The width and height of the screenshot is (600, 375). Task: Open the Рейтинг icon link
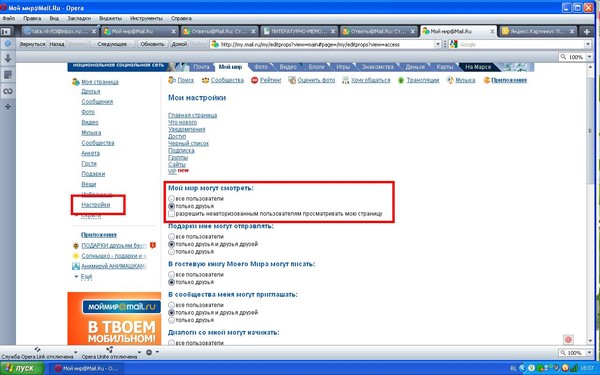[254, 80]
